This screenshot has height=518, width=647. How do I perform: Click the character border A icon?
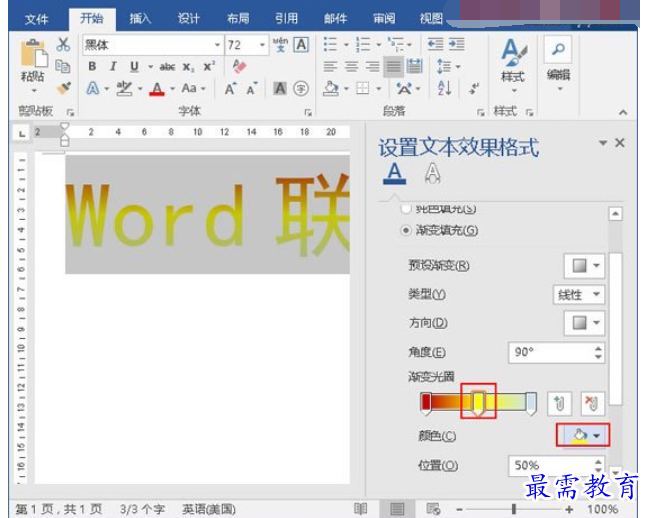(301, 45)
